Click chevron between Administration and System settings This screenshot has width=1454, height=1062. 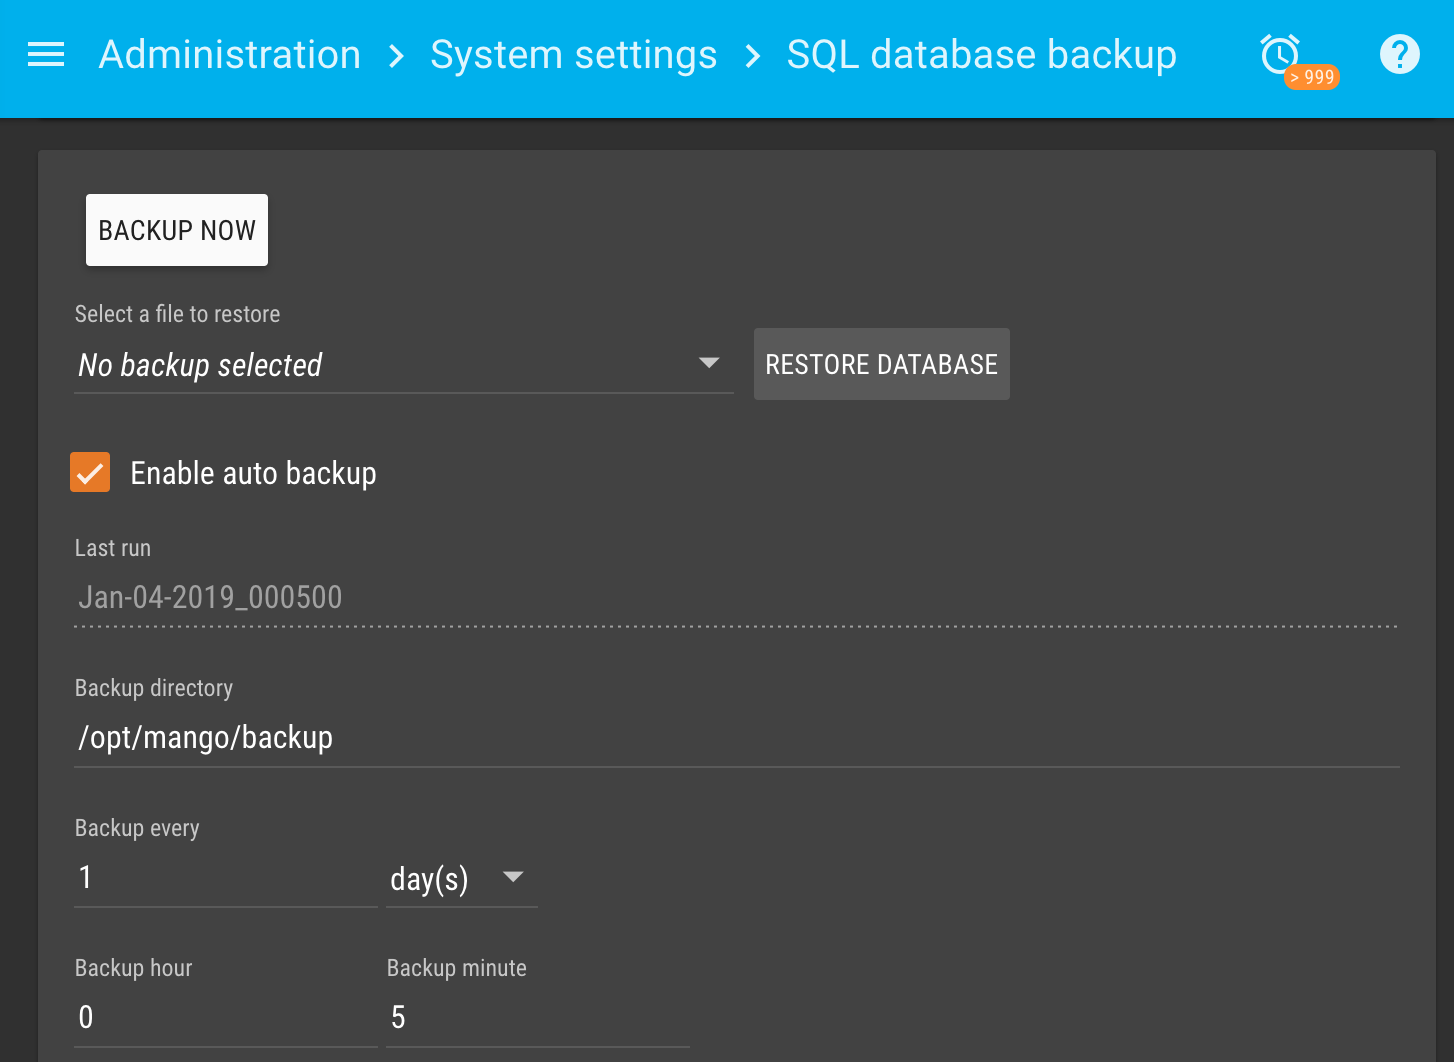click(x=396, y=56)
